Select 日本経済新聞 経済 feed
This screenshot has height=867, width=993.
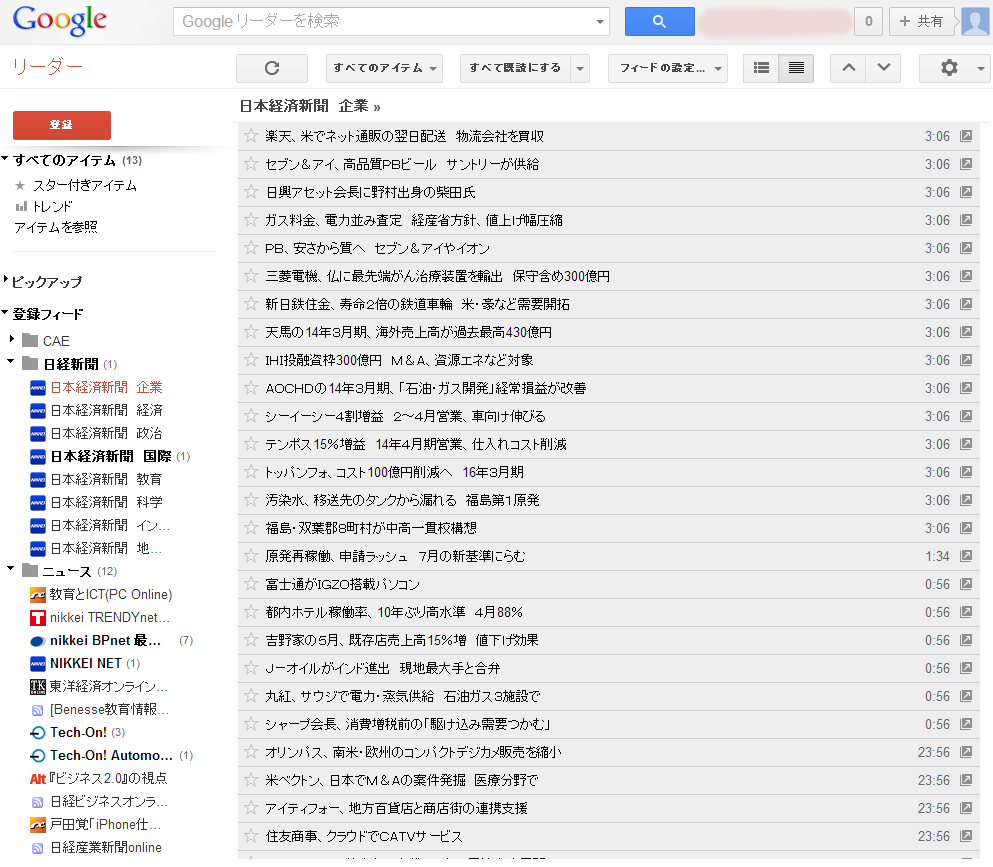click(106, 410)
